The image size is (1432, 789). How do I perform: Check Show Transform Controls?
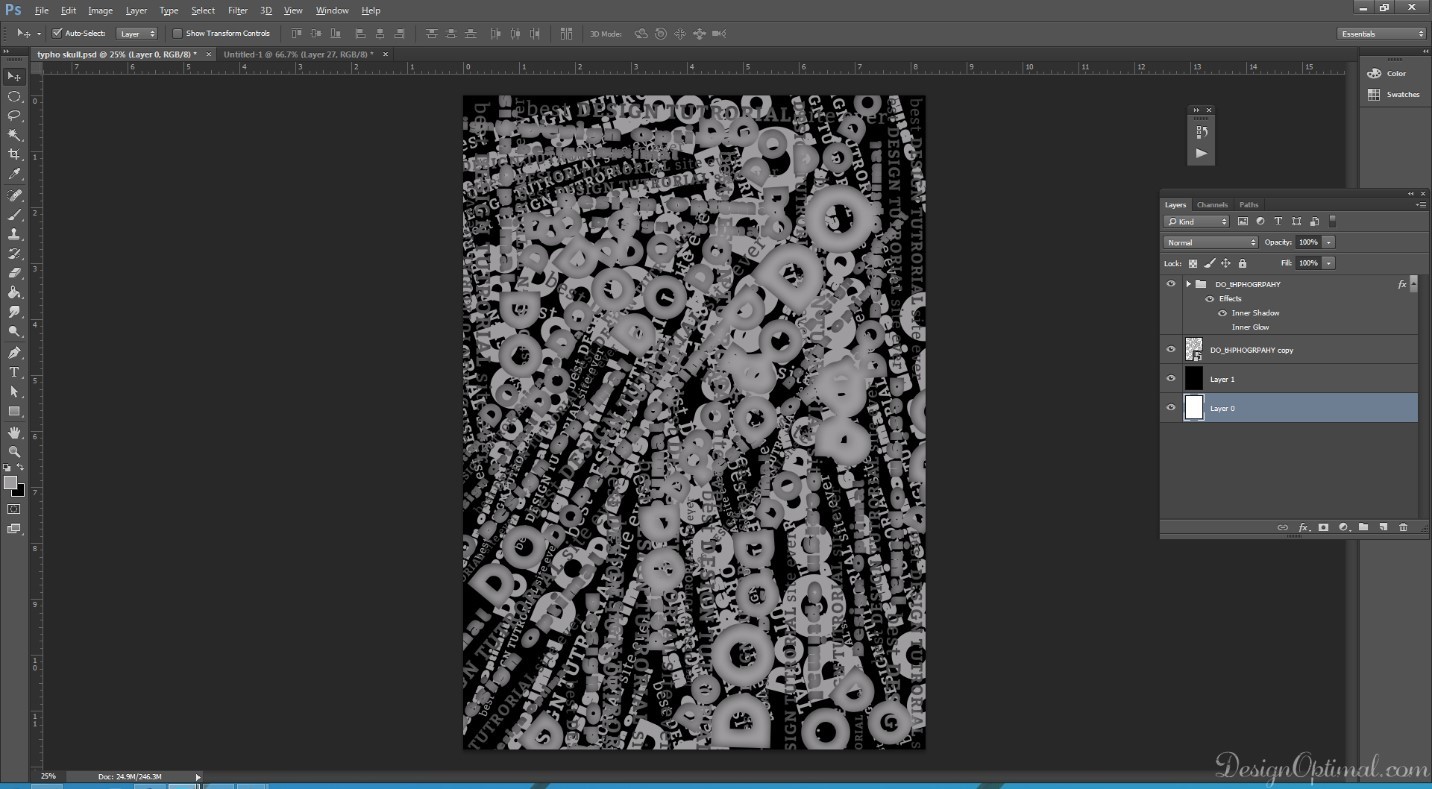tap(177, 33)
